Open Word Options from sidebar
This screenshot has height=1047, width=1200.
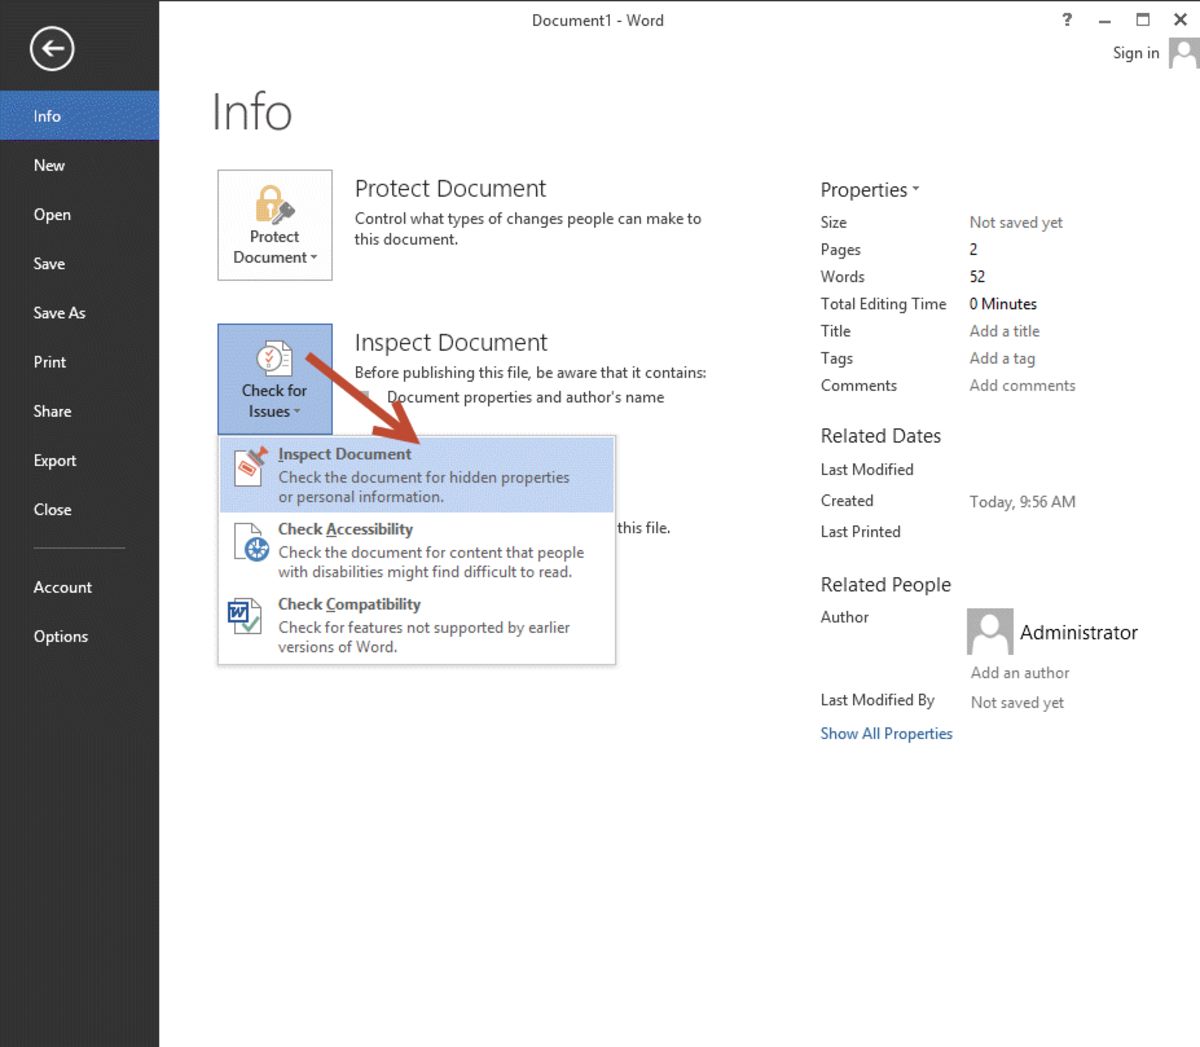61,636
